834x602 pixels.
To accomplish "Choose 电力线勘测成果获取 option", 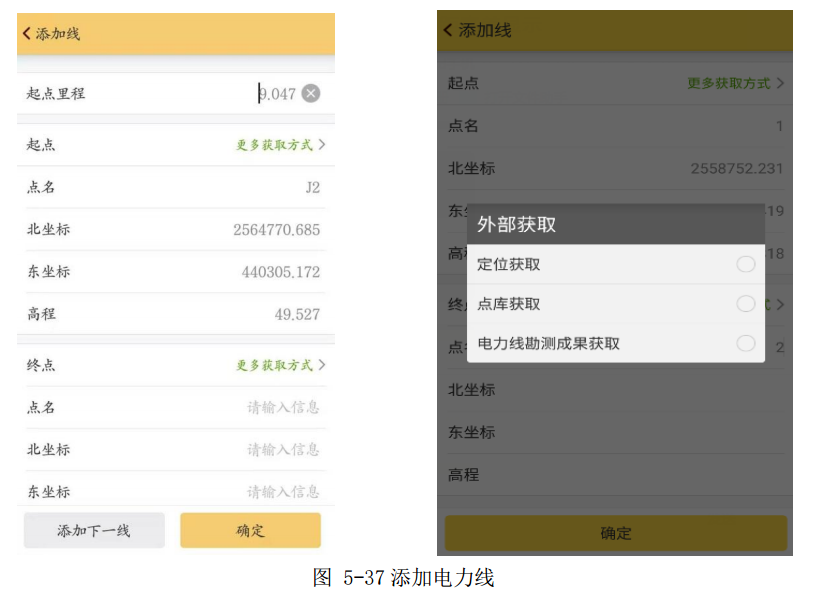I will pyautogui.click(x=745, y=344).
